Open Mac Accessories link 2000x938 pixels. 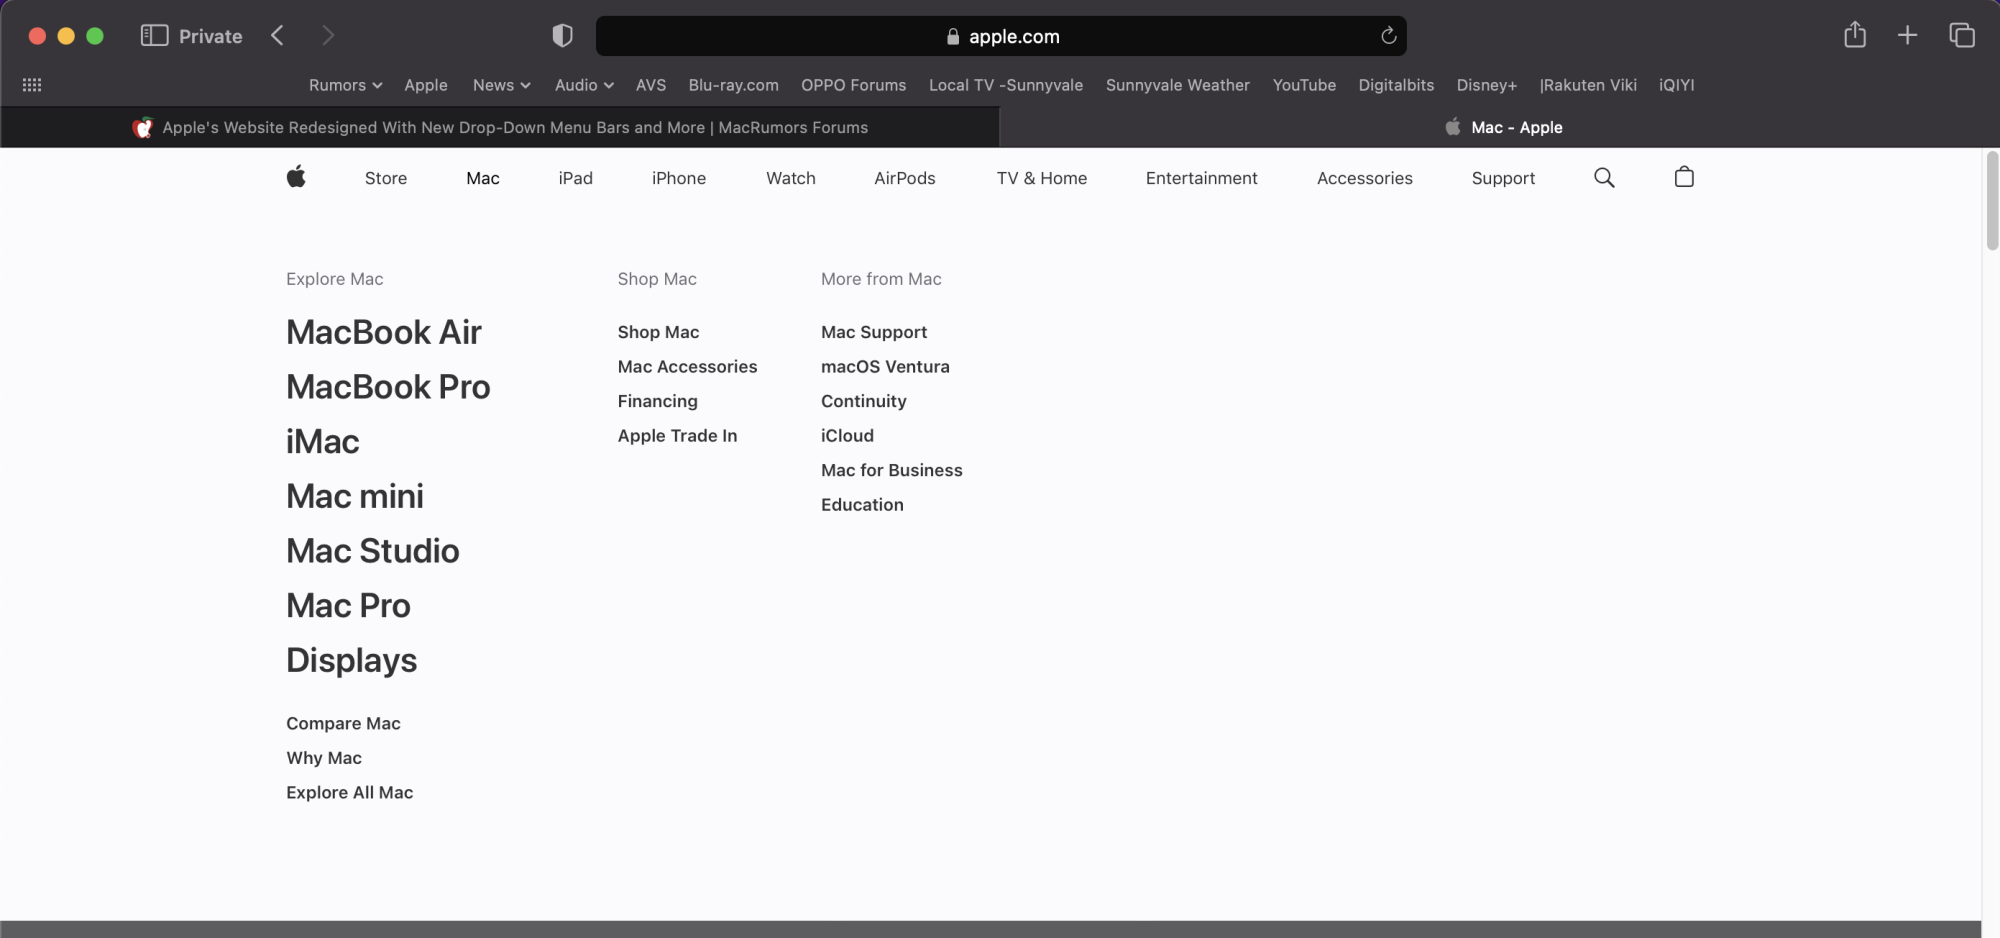(x=687, y=367)
